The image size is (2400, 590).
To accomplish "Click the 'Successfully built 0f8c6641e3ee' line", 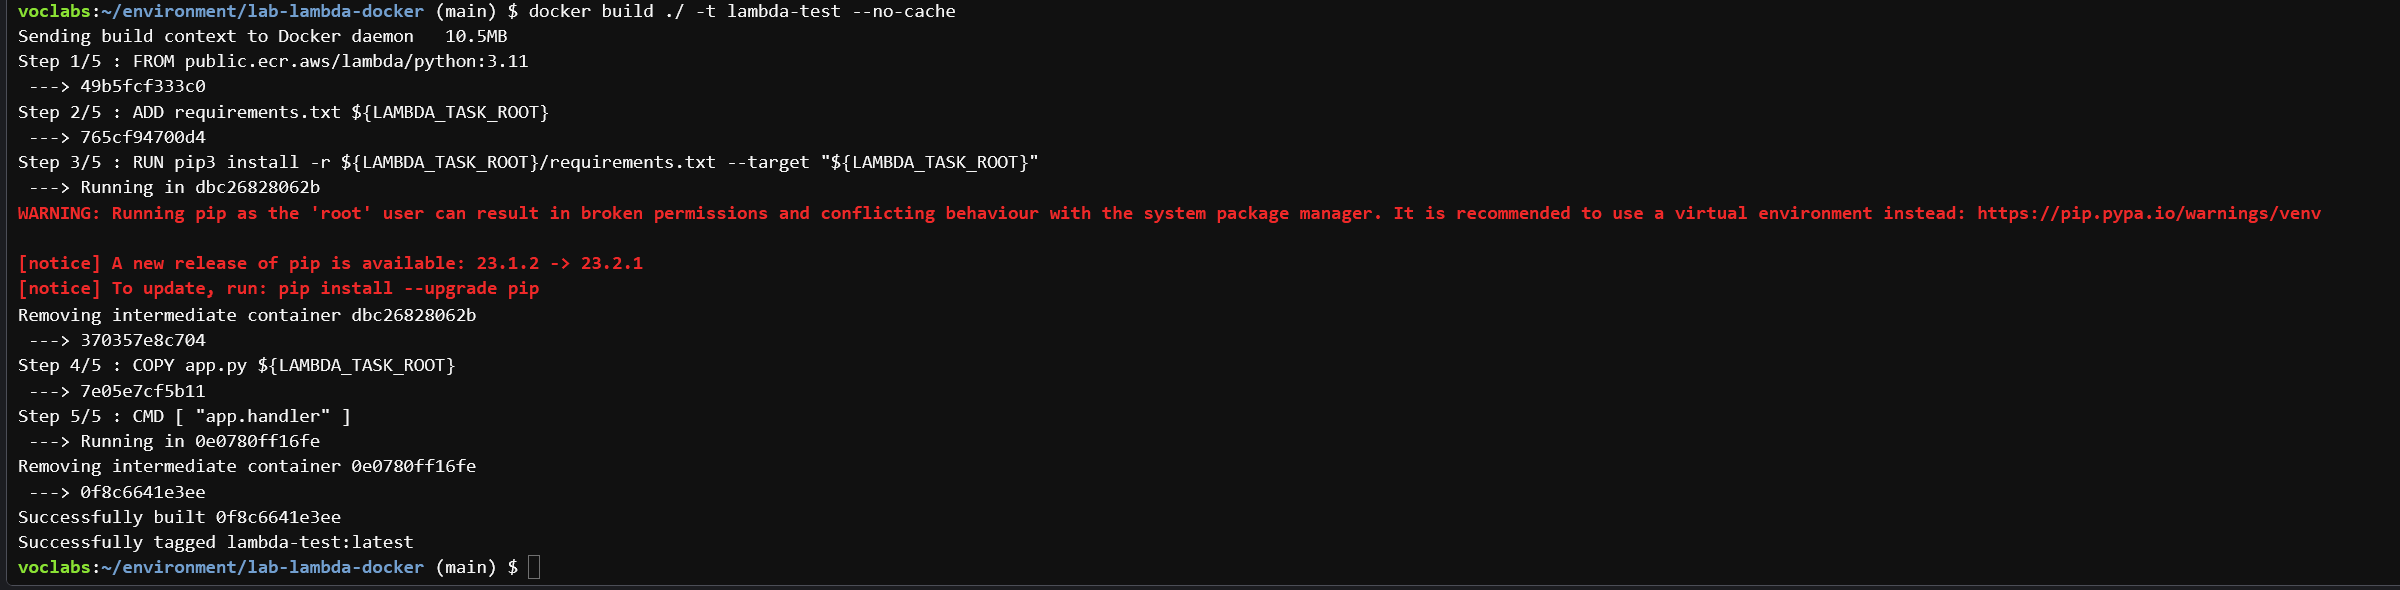I will click(179, 517).
